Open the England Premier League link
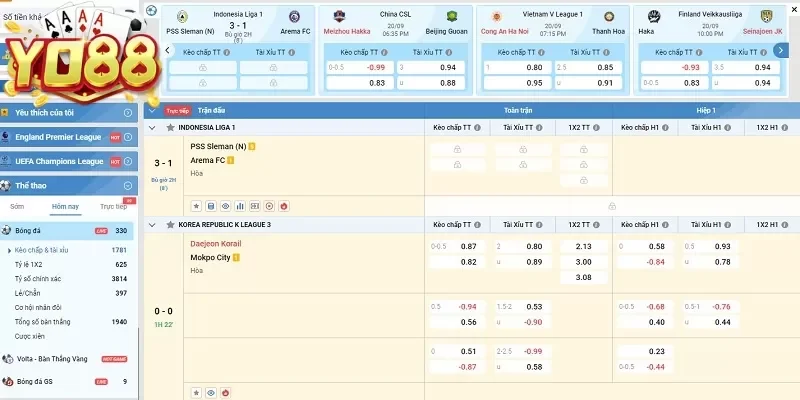The height and width of the screenshot is (400, 800). pos(58,137)
